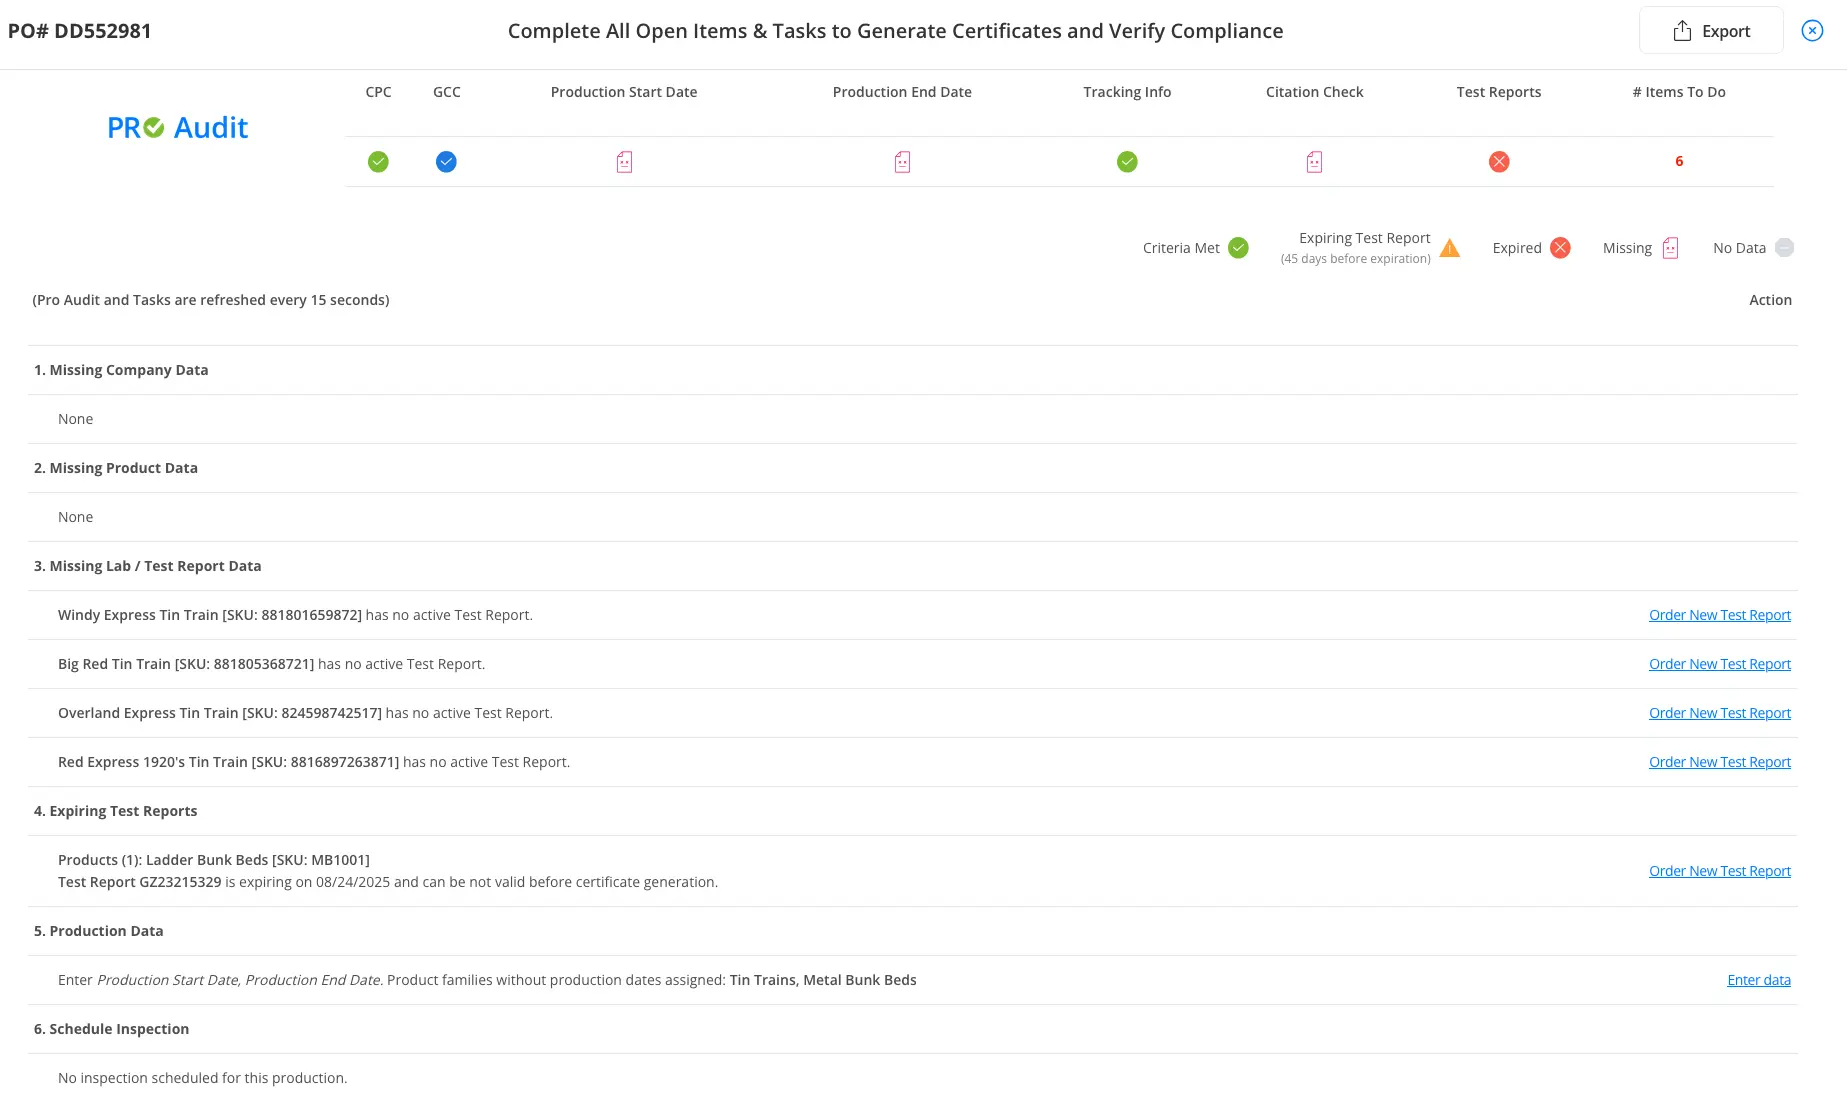Click the missing Production Start Date icon
The image size is (1847, 1097).
[624, 162]
